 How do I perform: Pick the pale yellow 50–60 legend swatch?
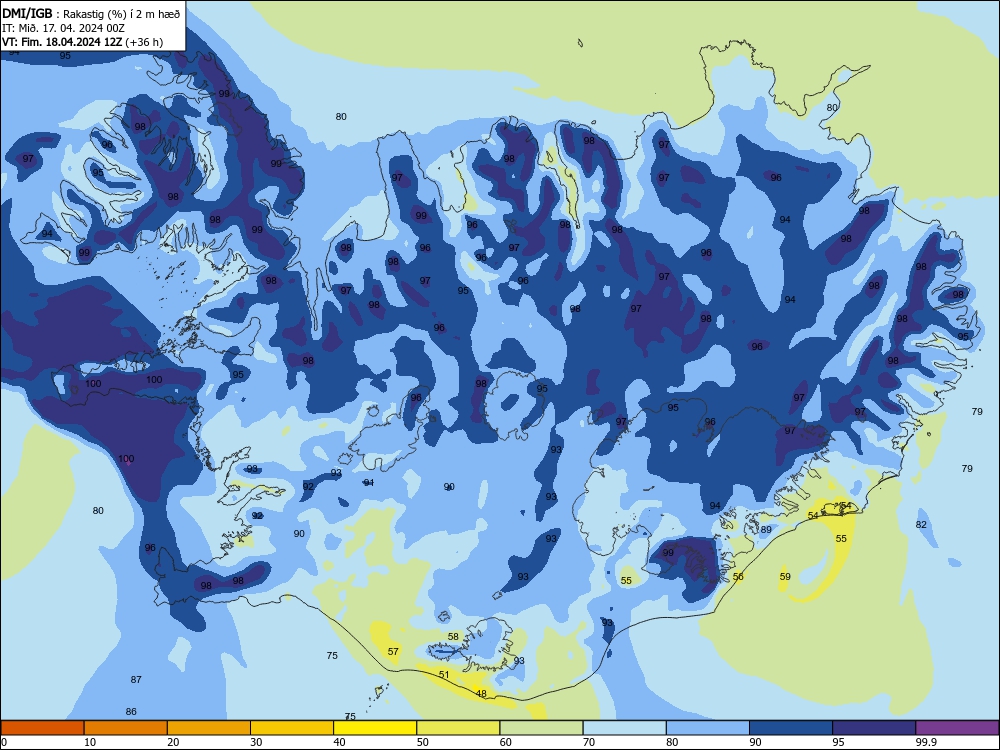tap(458, 728)
